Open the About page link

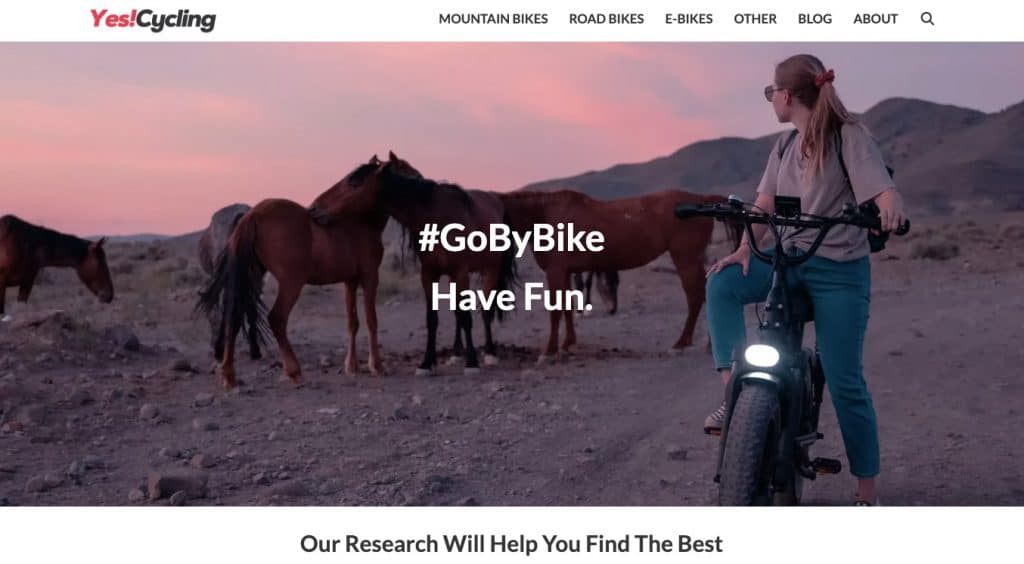pos(875,19)
